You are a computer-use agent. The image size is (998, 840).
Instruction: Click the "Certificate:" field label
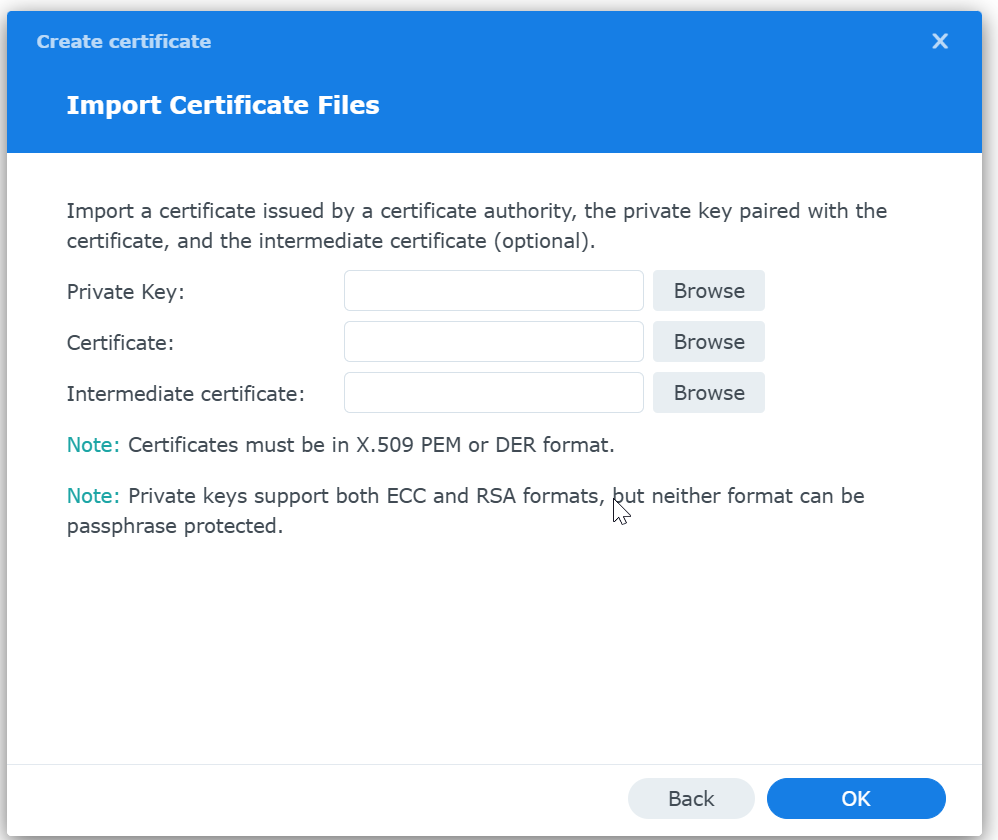pos(120,343)
